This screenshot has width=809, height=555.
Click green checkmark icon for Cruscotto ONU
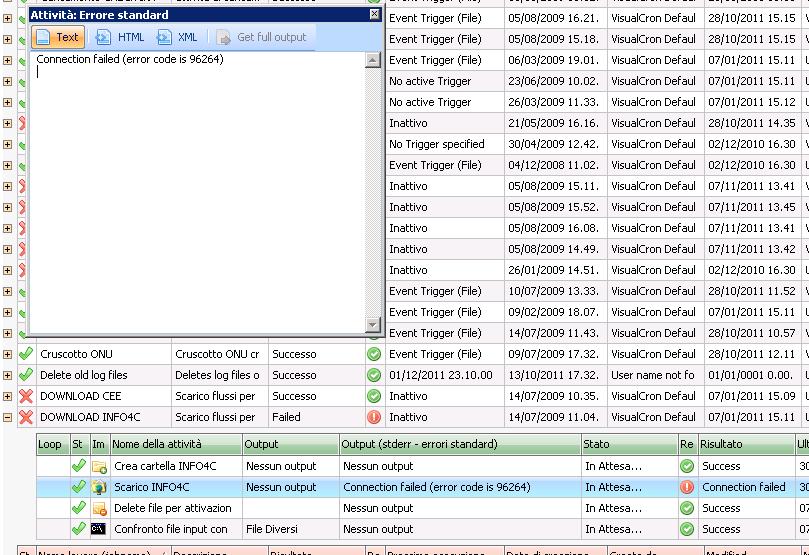[x=26, y=354]
